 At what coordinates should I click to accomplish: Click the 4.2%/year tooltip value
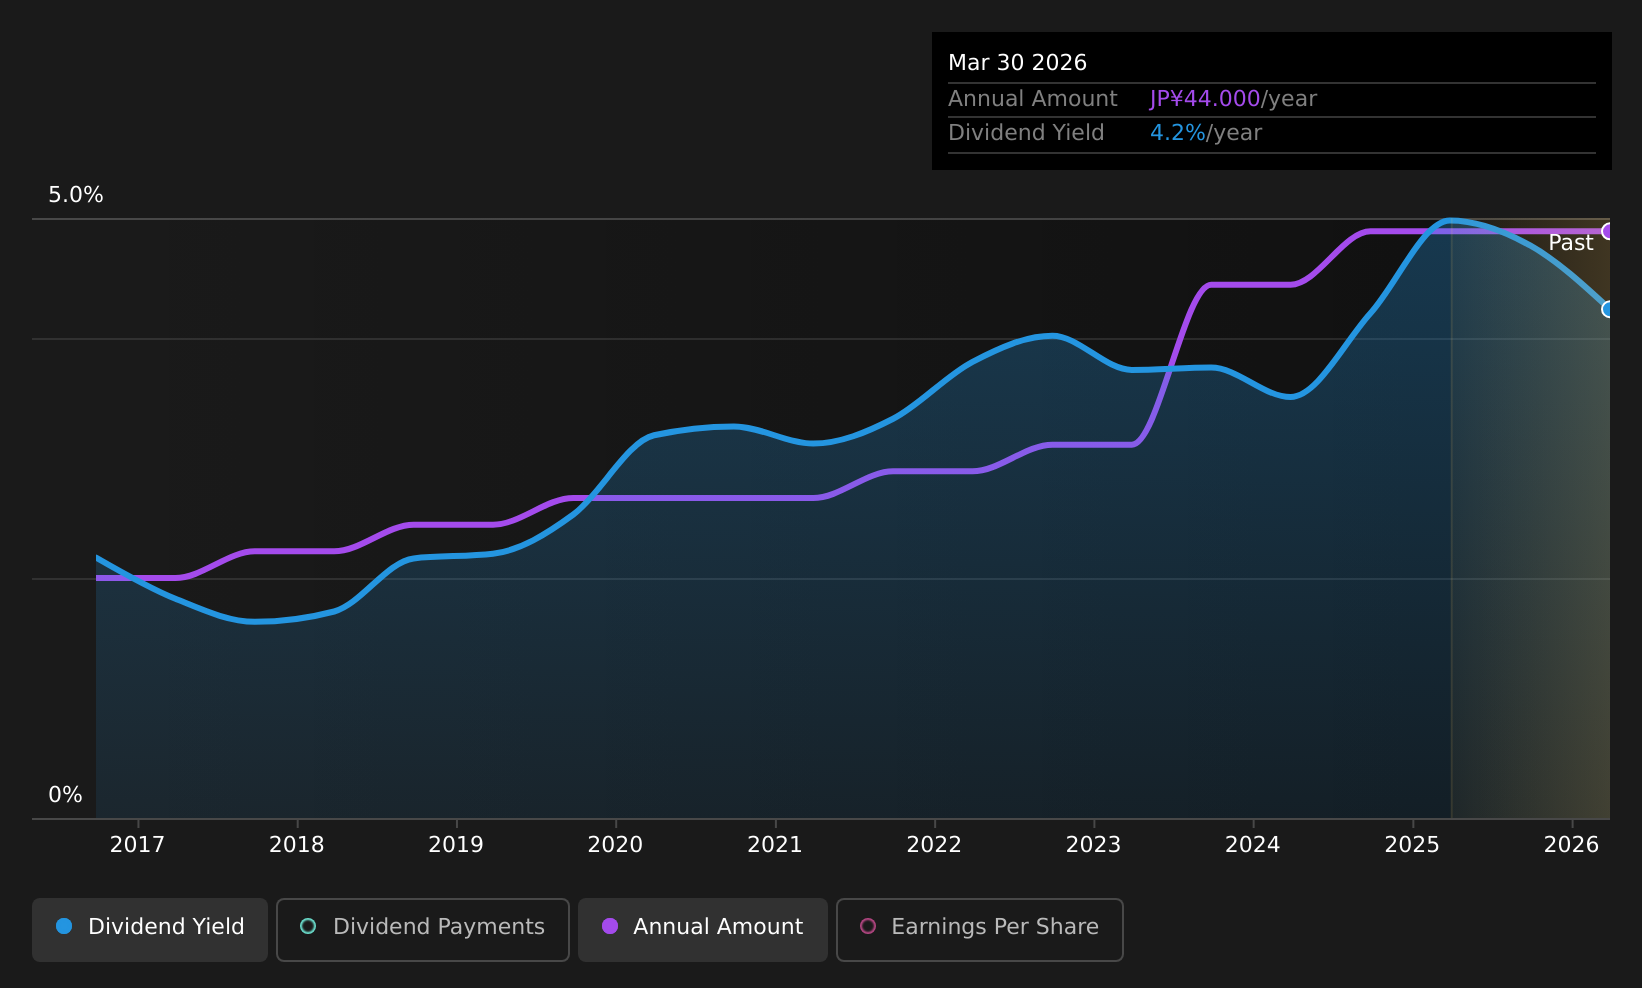(1206, 133)
